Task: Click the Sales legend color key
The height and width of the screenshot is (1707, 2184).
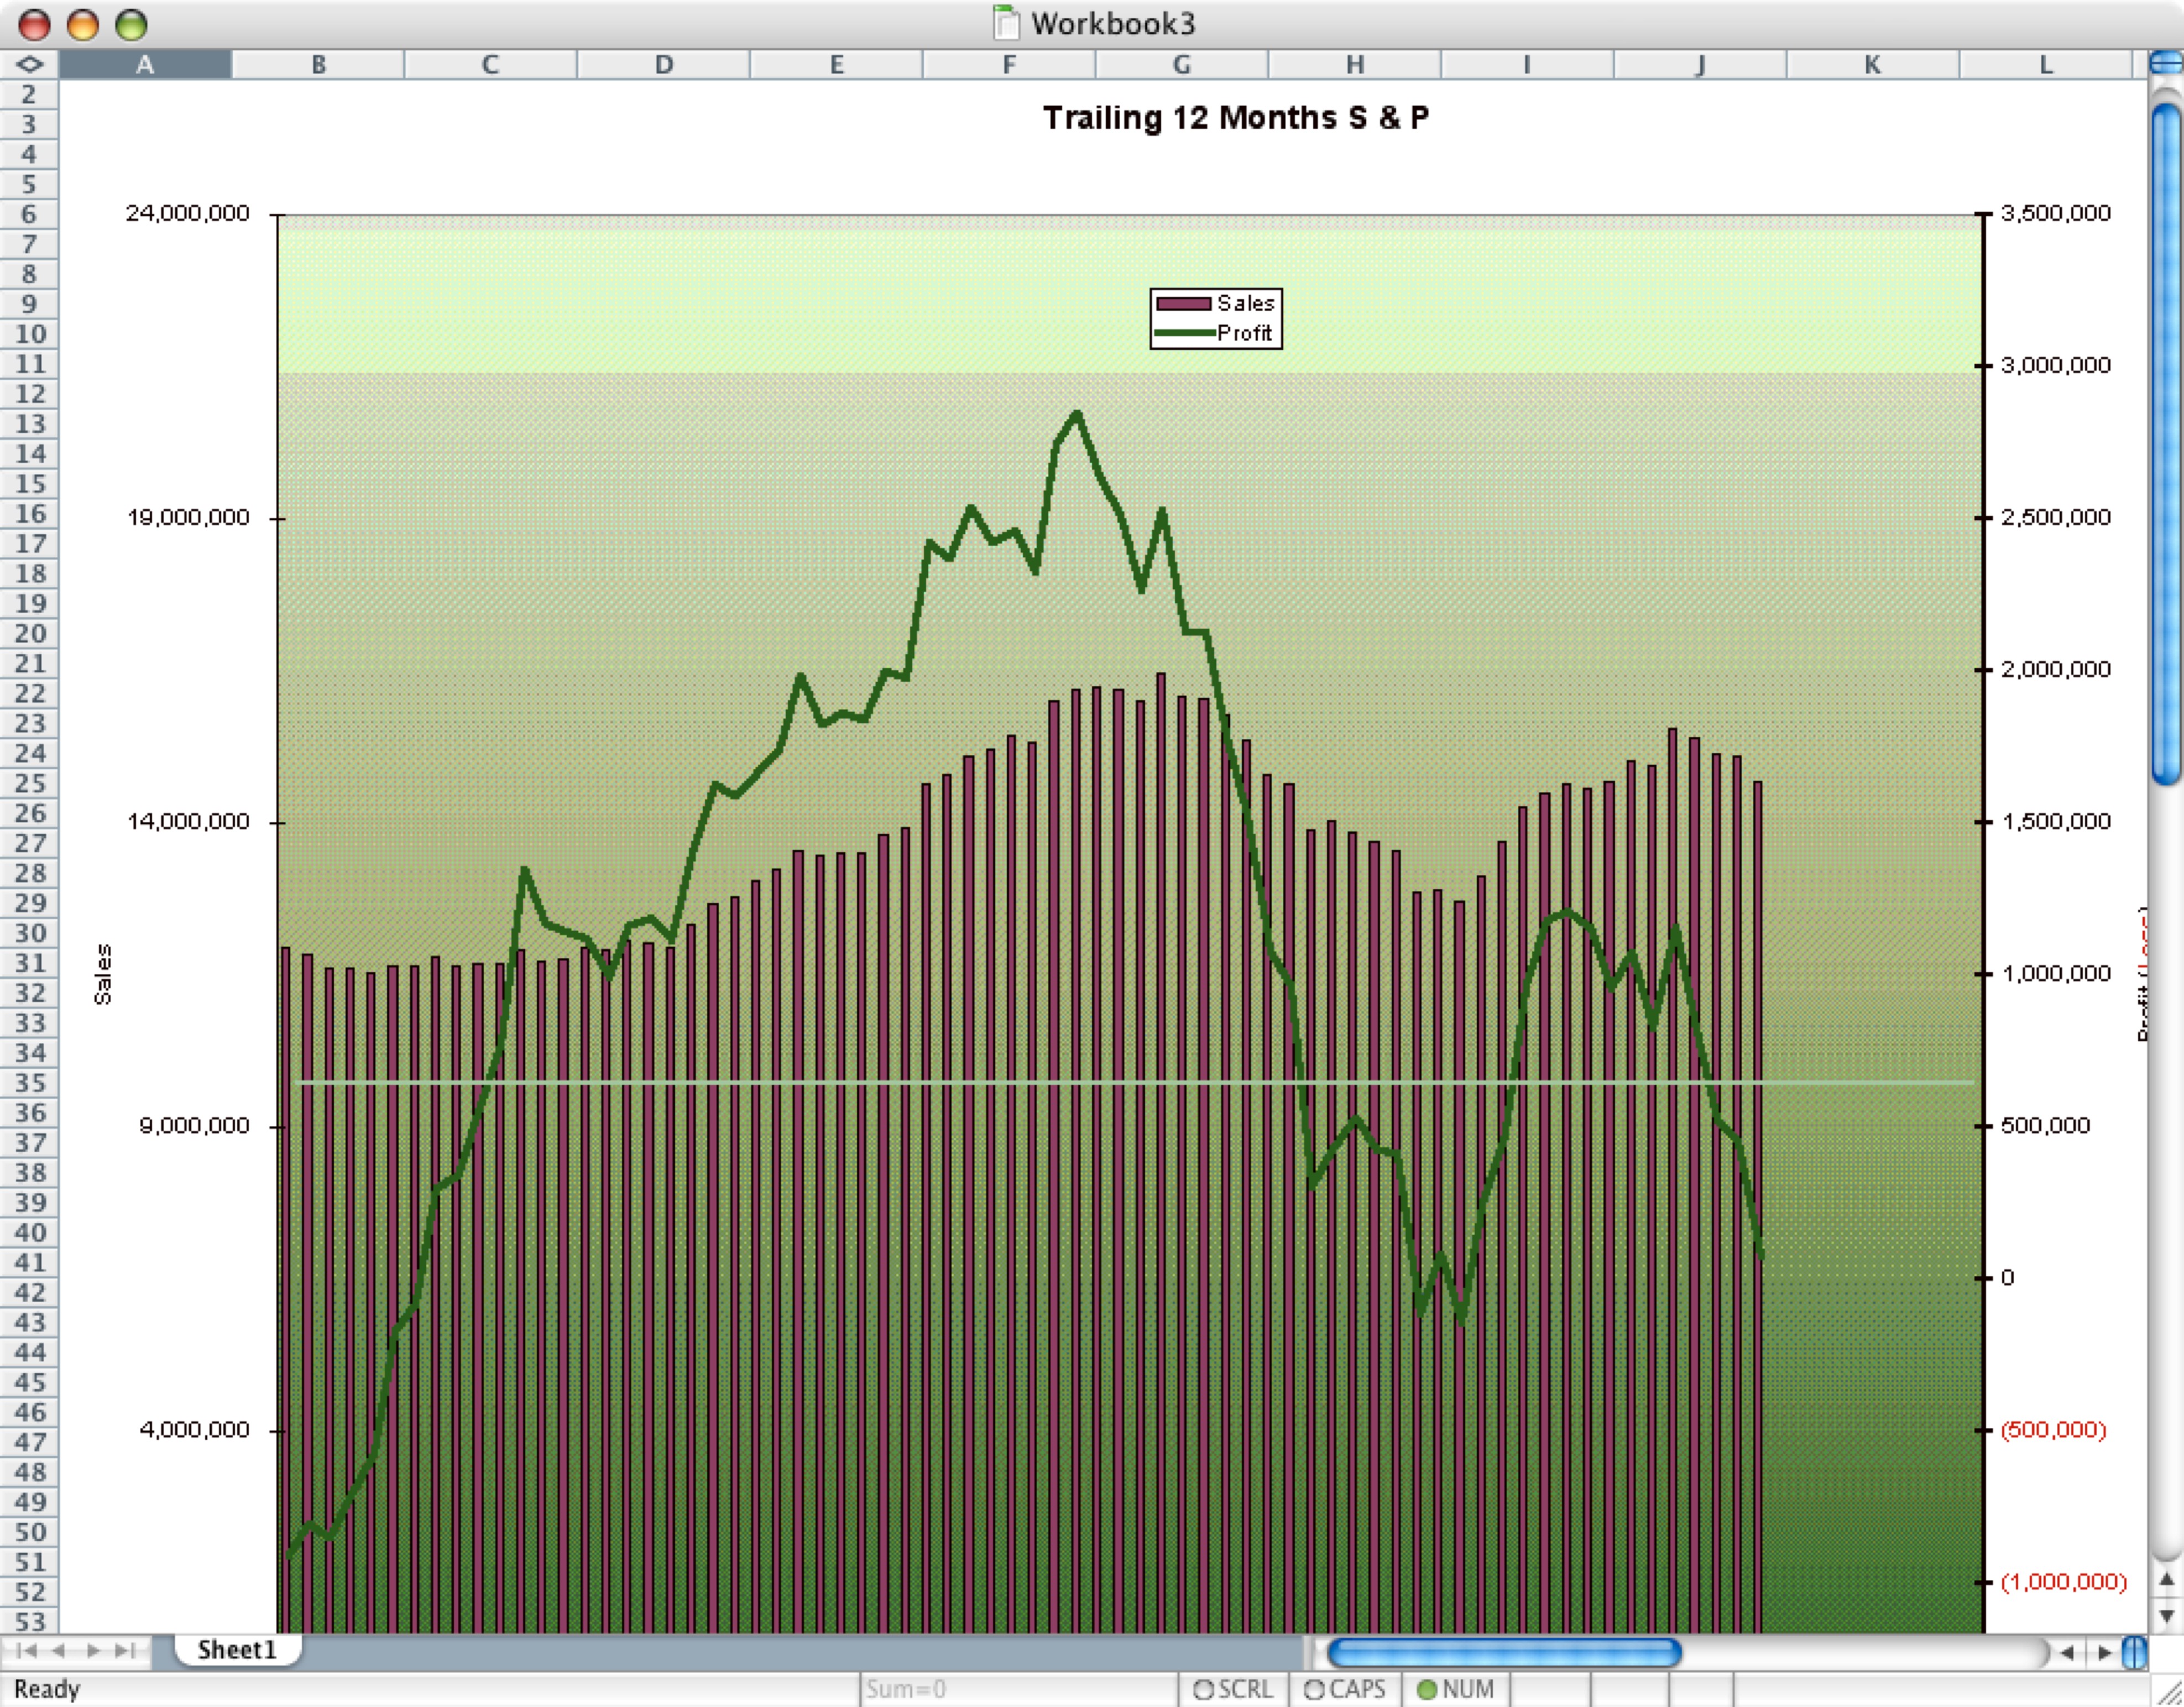Action: coord(1183,303)
